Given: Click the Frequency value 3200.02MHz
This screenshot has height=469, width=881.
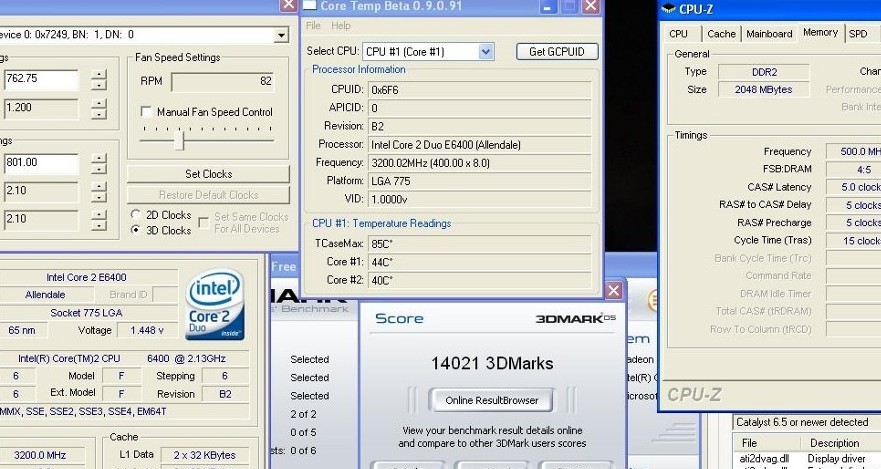Looking at the screenshot, I should [480, 163].
